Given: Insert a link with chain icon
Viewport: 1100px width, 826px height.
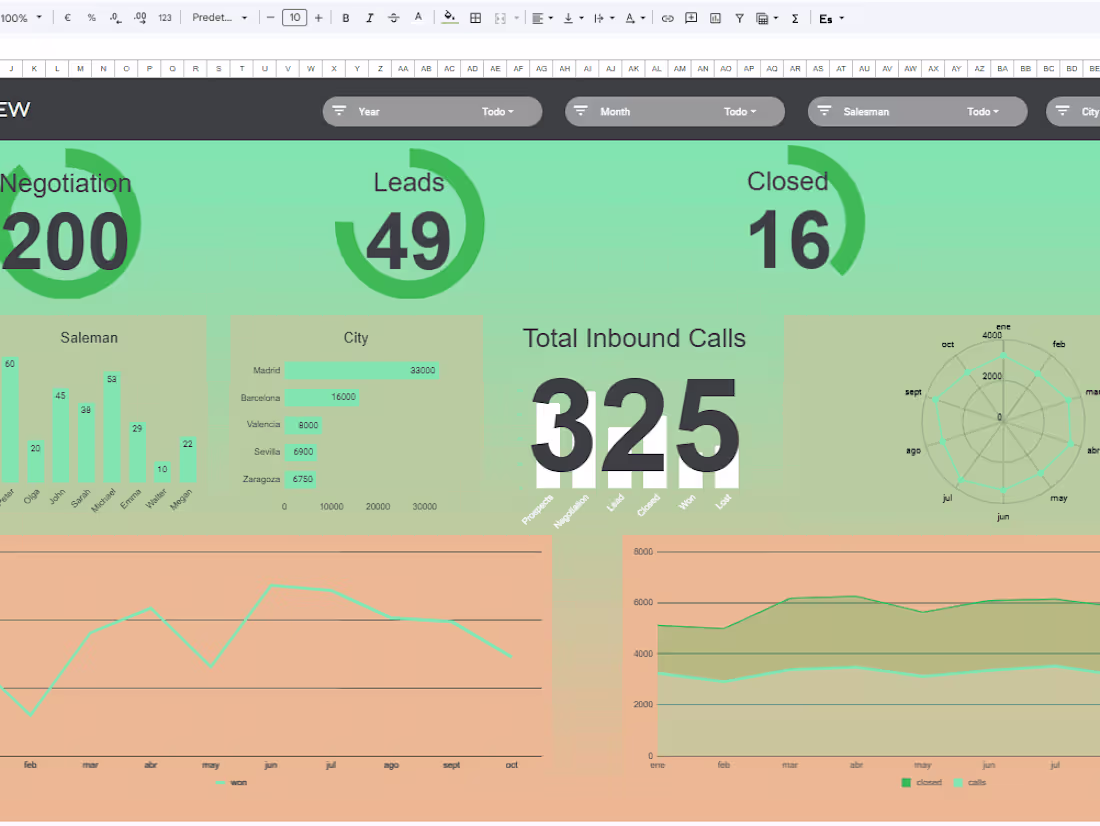Looking at the screenshot, I should [667, 18].
